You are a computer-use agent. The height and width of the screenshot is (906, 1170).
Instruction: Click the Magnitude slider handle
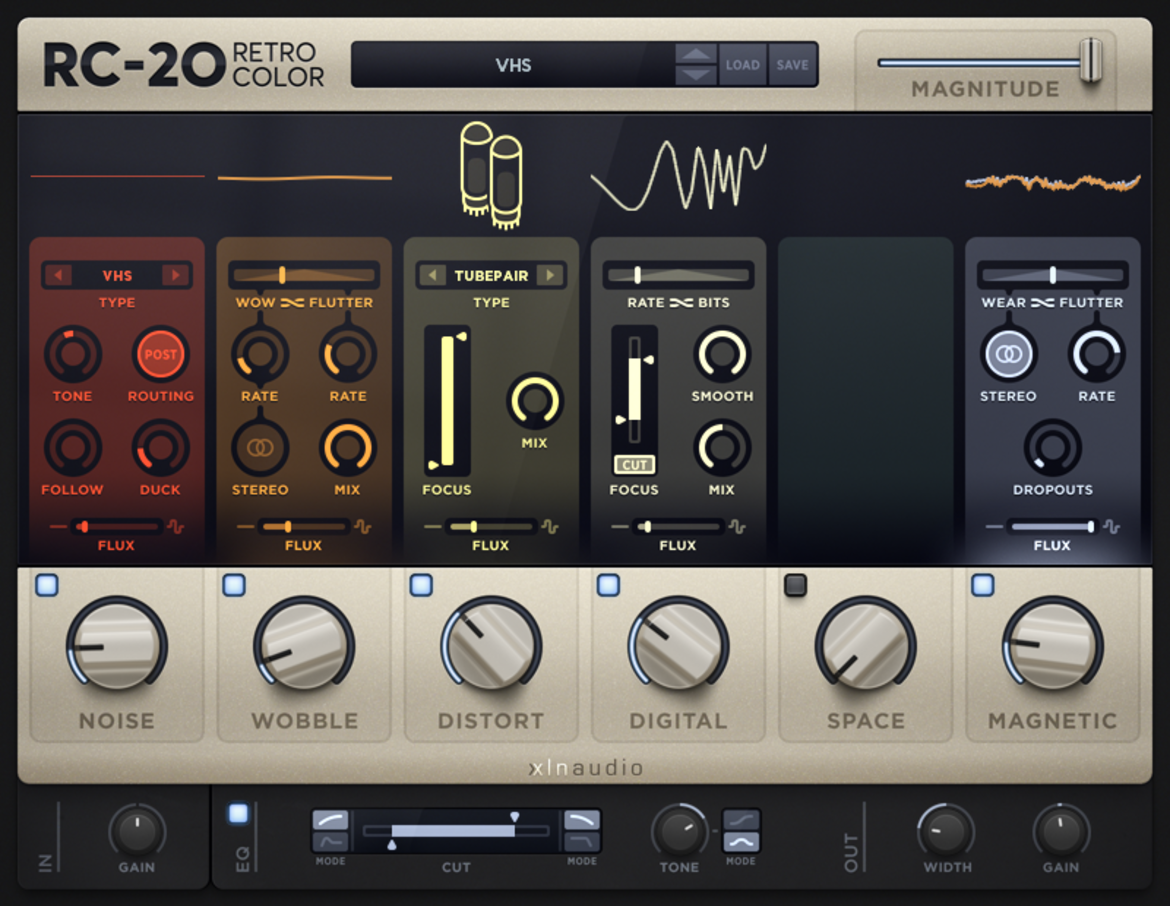click(1091, 60)
